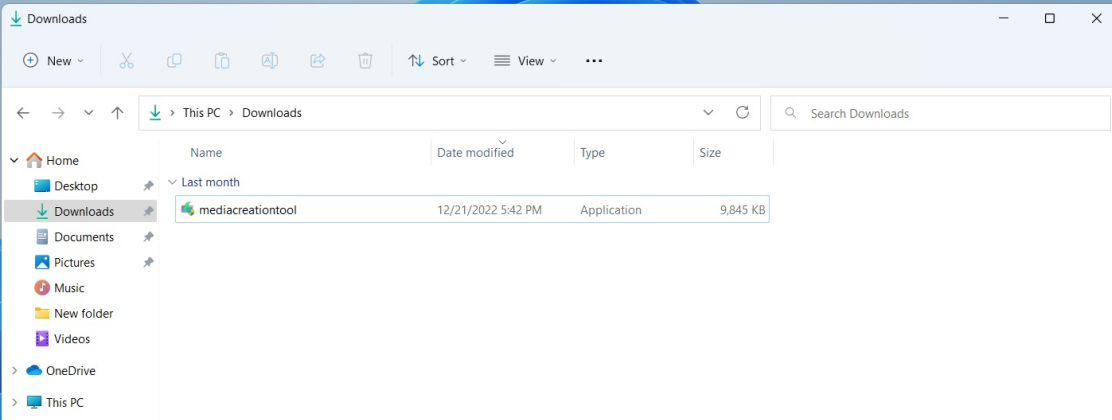Click This PC in the address path

(201, 113)
